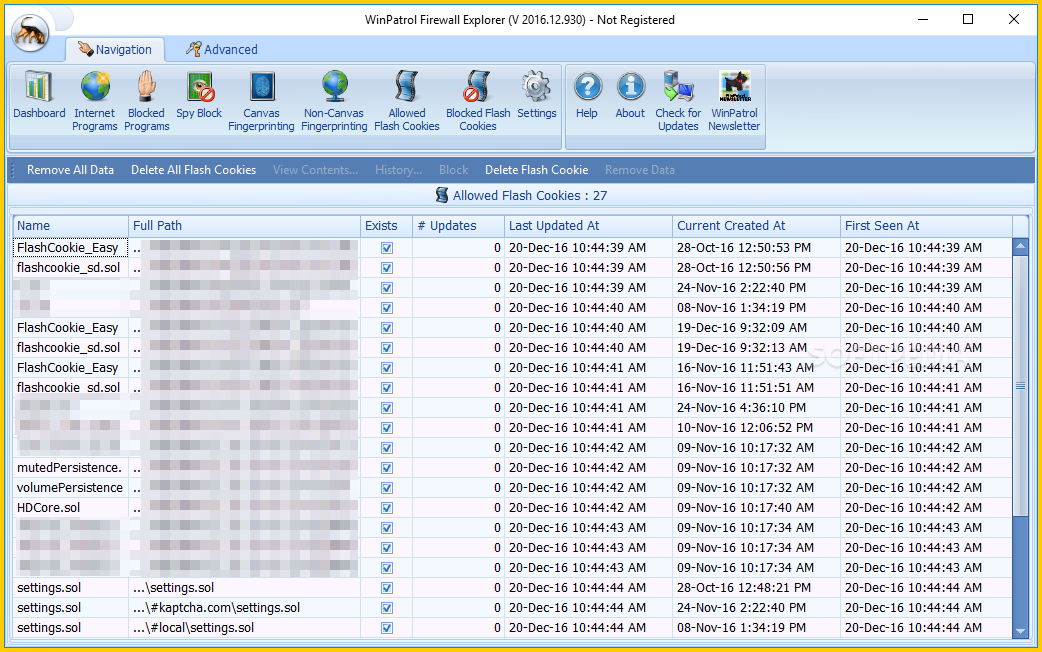
Task: Open Non-Canvas Fingerprinting section
Action: pos(334,101)
